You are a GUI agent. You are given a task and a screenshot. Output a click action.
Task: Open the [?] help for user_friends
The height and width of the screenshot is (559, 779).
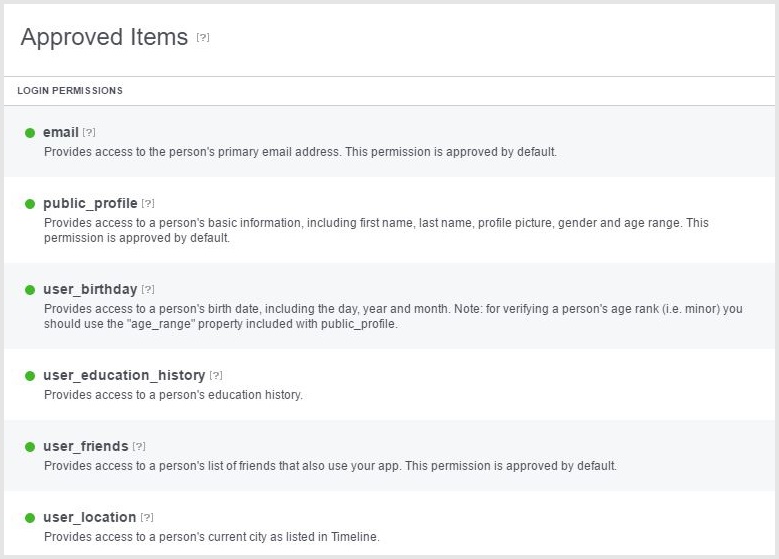tap(139, 447)
